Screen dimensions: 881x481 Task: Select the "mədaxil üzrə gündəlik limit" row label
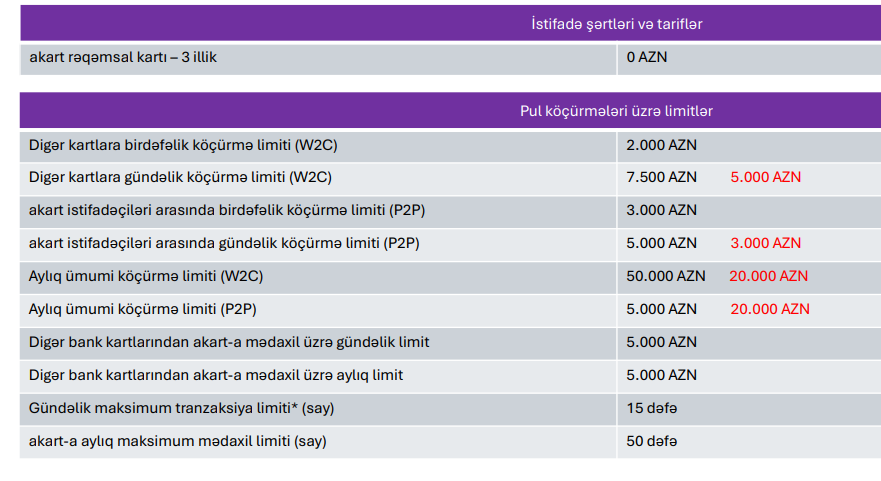pos(229,342)
